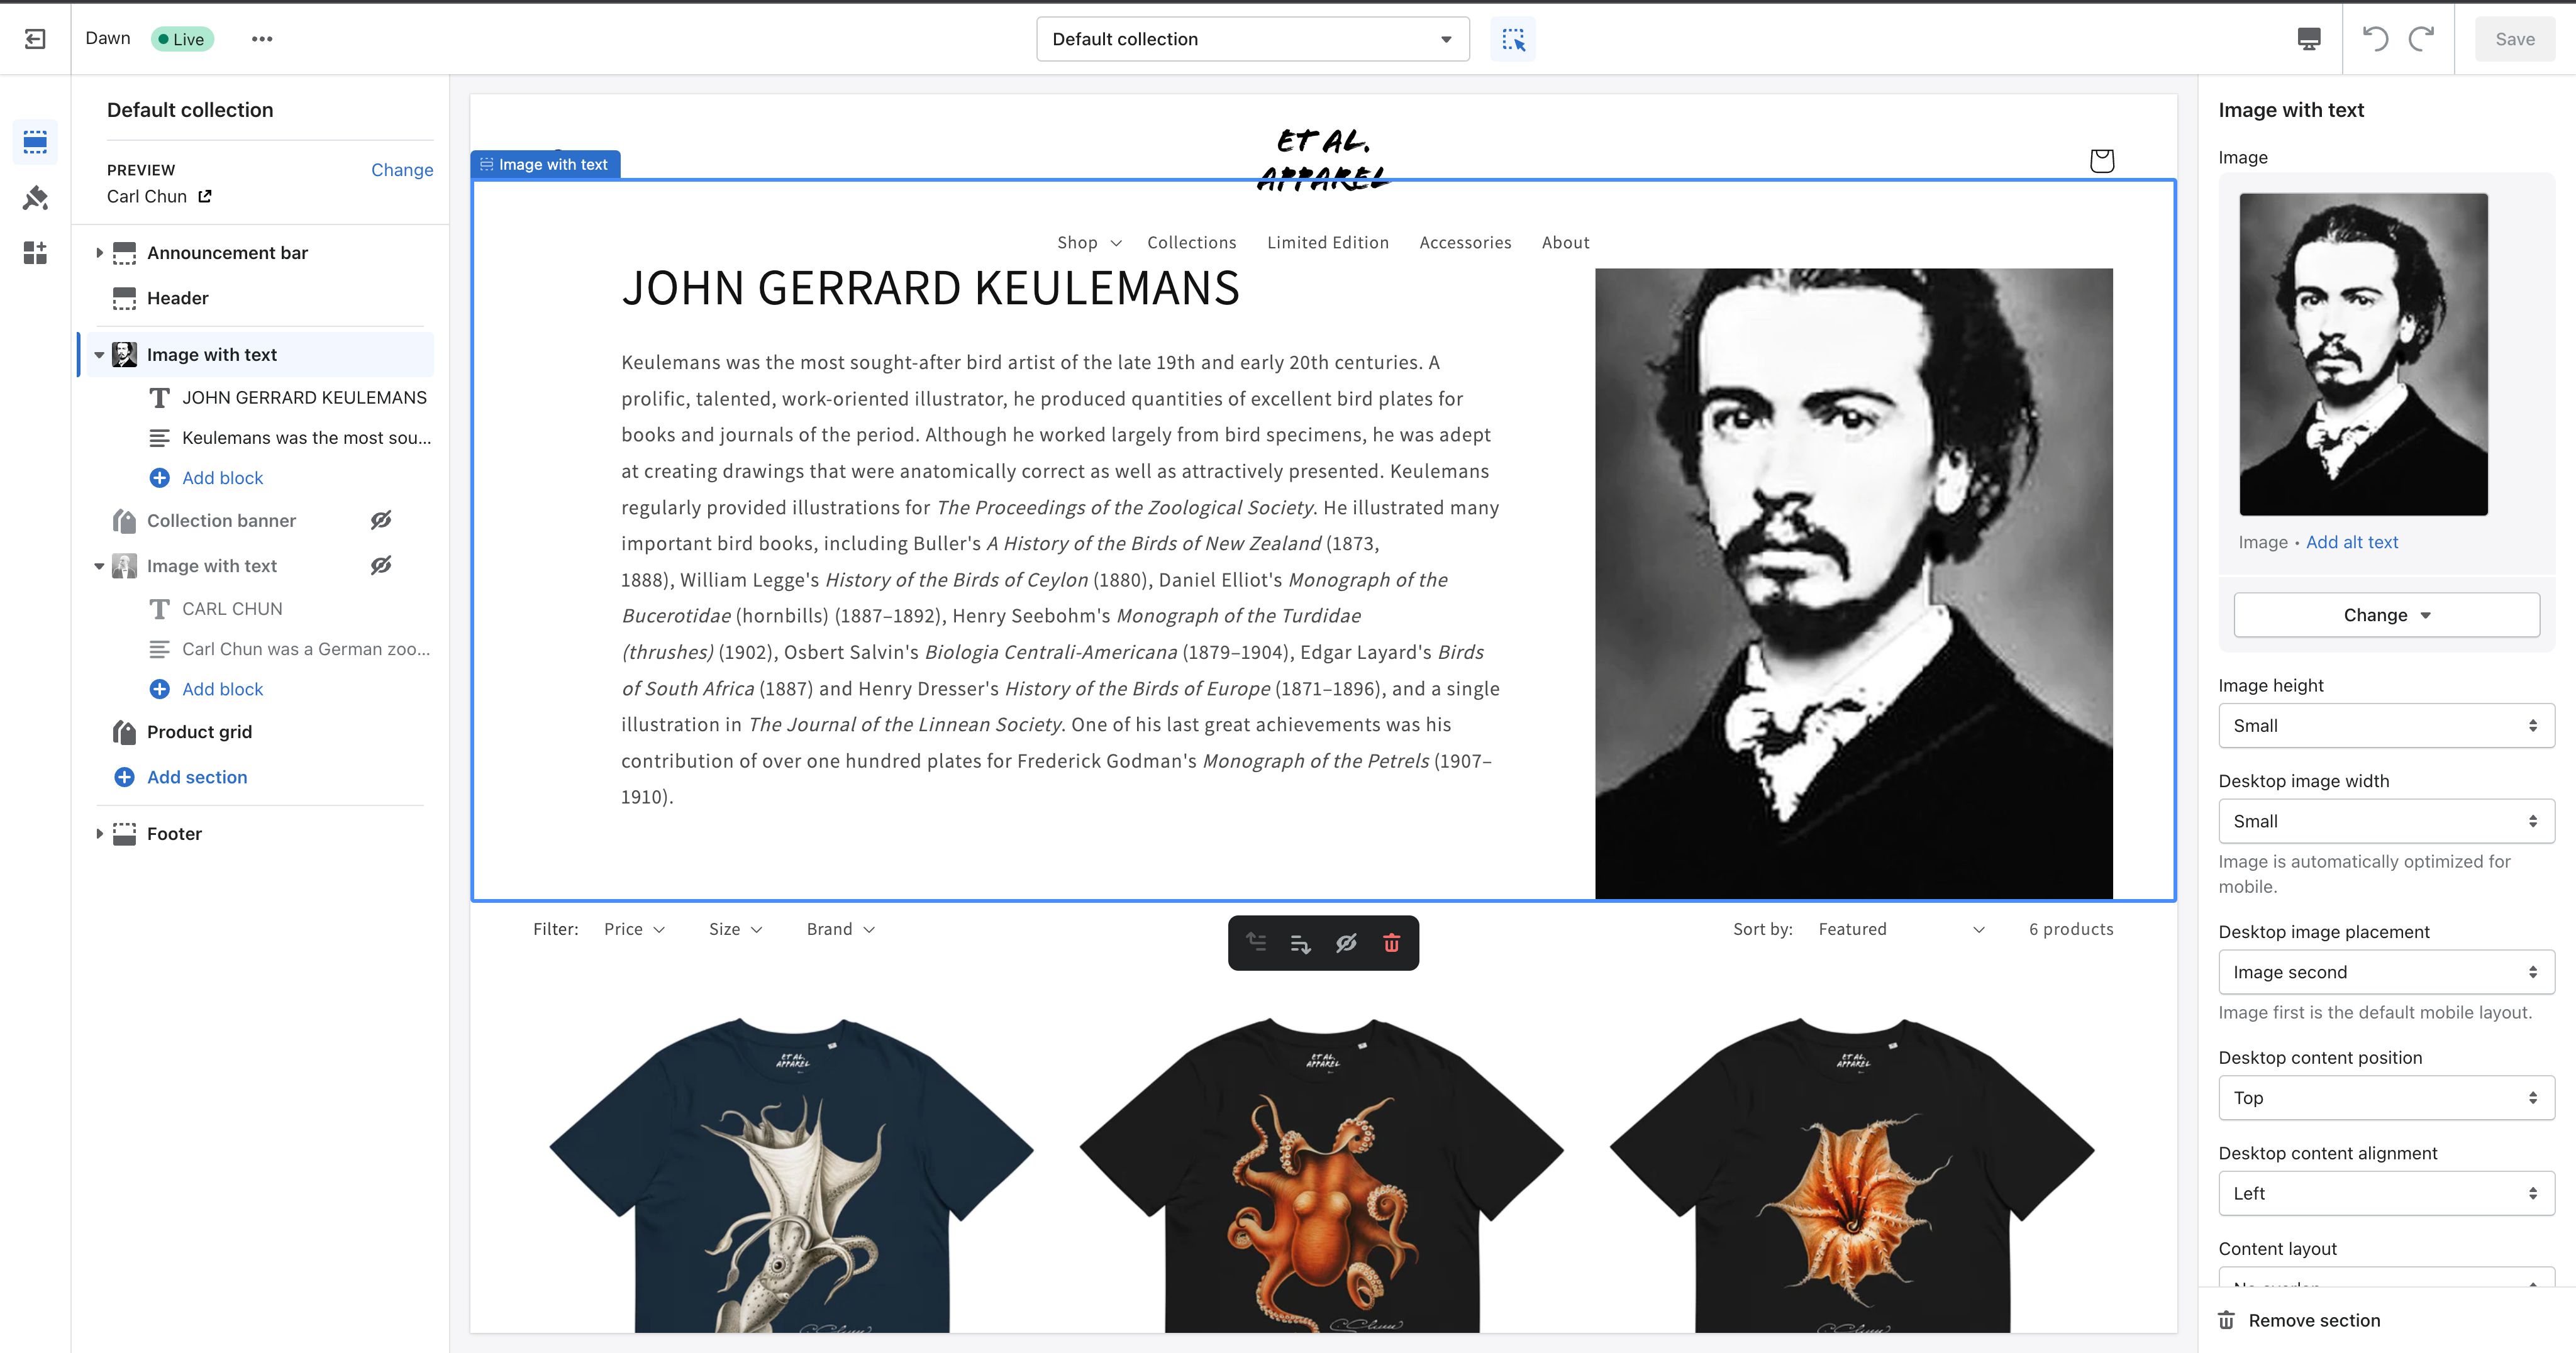Open the app embeds sidebar icon
The height and width of the screenshot is (1353, 2576).
[35, 253]
